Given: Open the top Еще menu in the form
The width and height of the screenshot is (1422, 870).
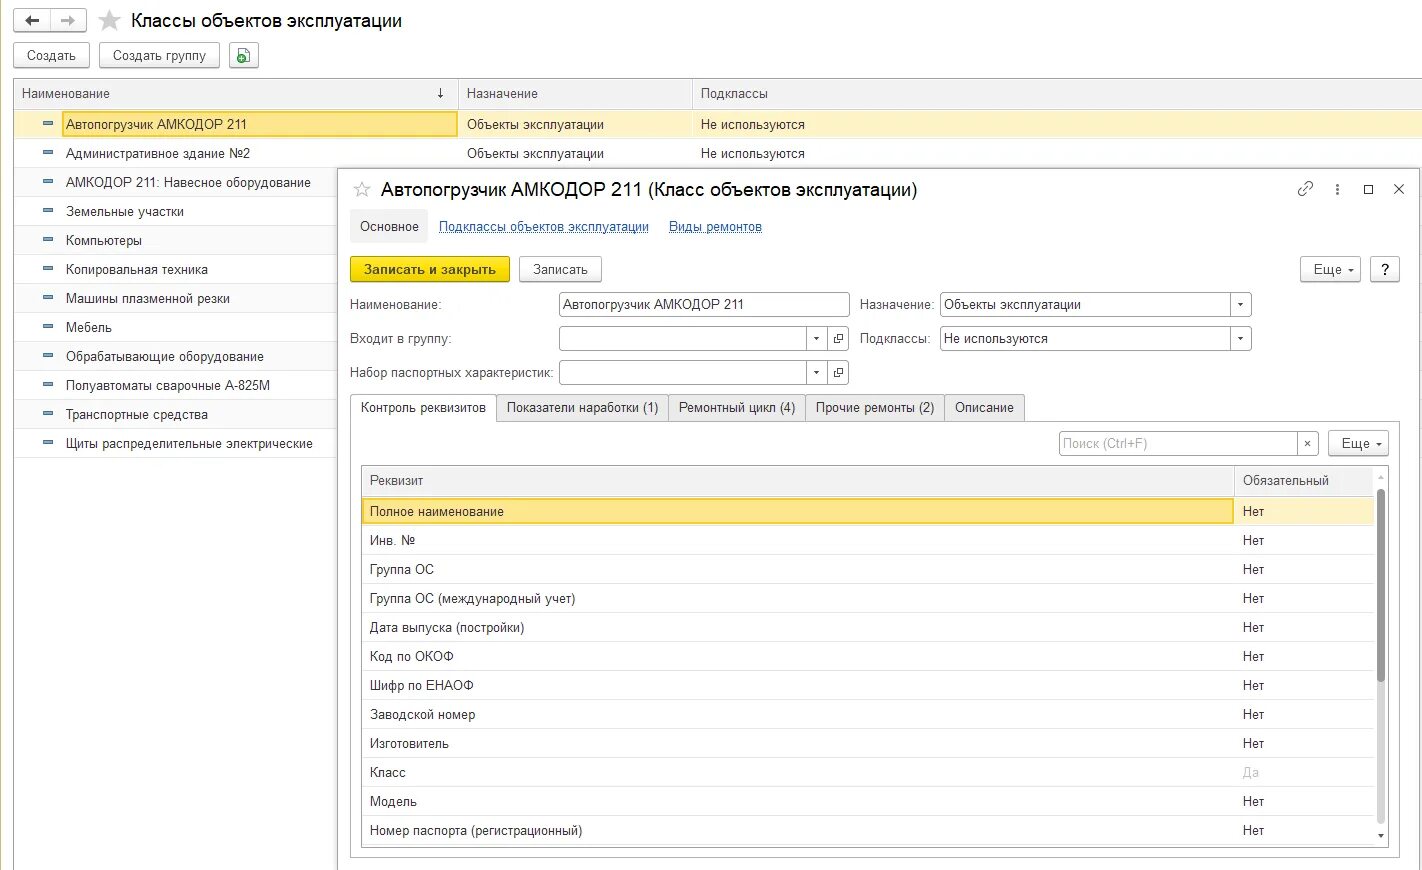Looking at the screenshot, I should [x=1330, y=270].
